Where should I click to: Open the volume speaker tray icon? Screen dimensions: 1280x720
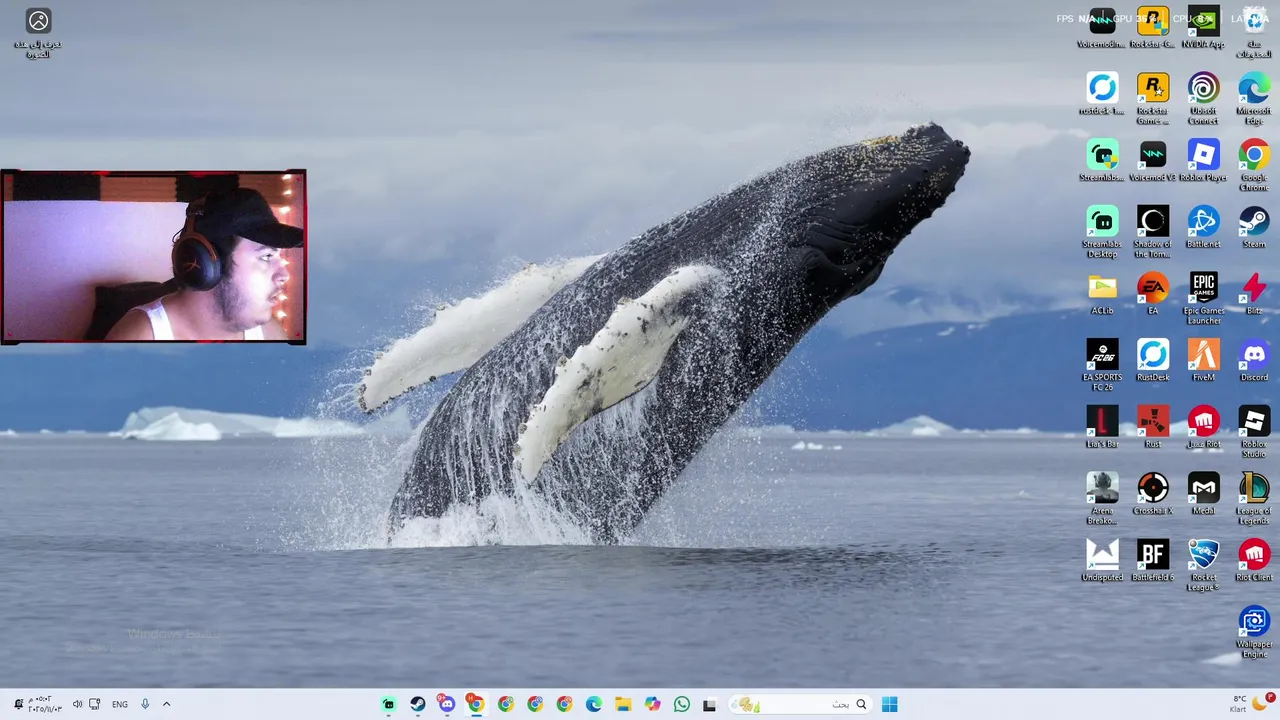click(77, 704)
